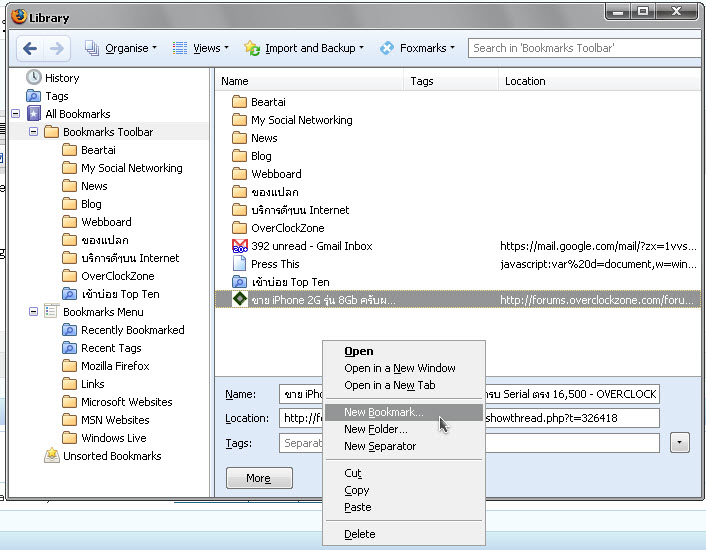
Task: Select History clock icon in sidebar
Action: [x=33, y=77]
